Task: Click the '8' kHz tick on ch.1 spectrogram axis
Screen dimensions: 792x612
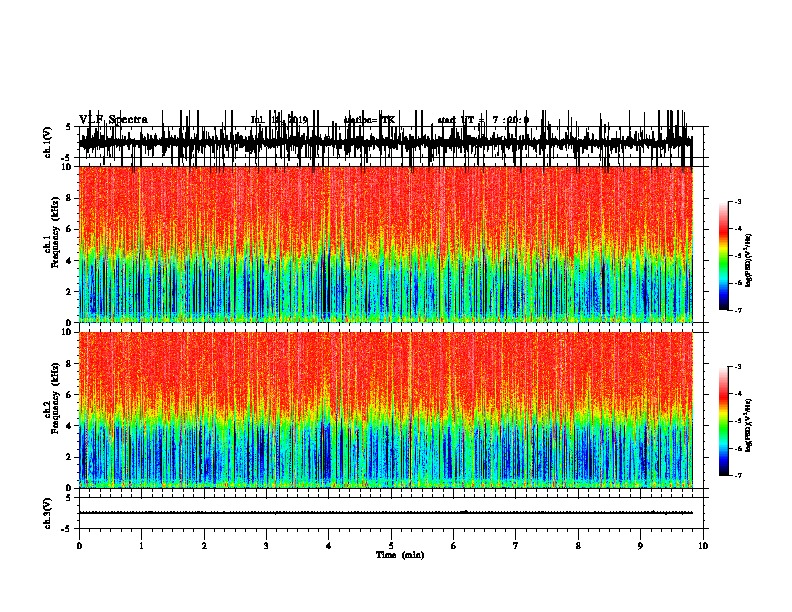Action: pyautogui.click(x=70, y=198)
